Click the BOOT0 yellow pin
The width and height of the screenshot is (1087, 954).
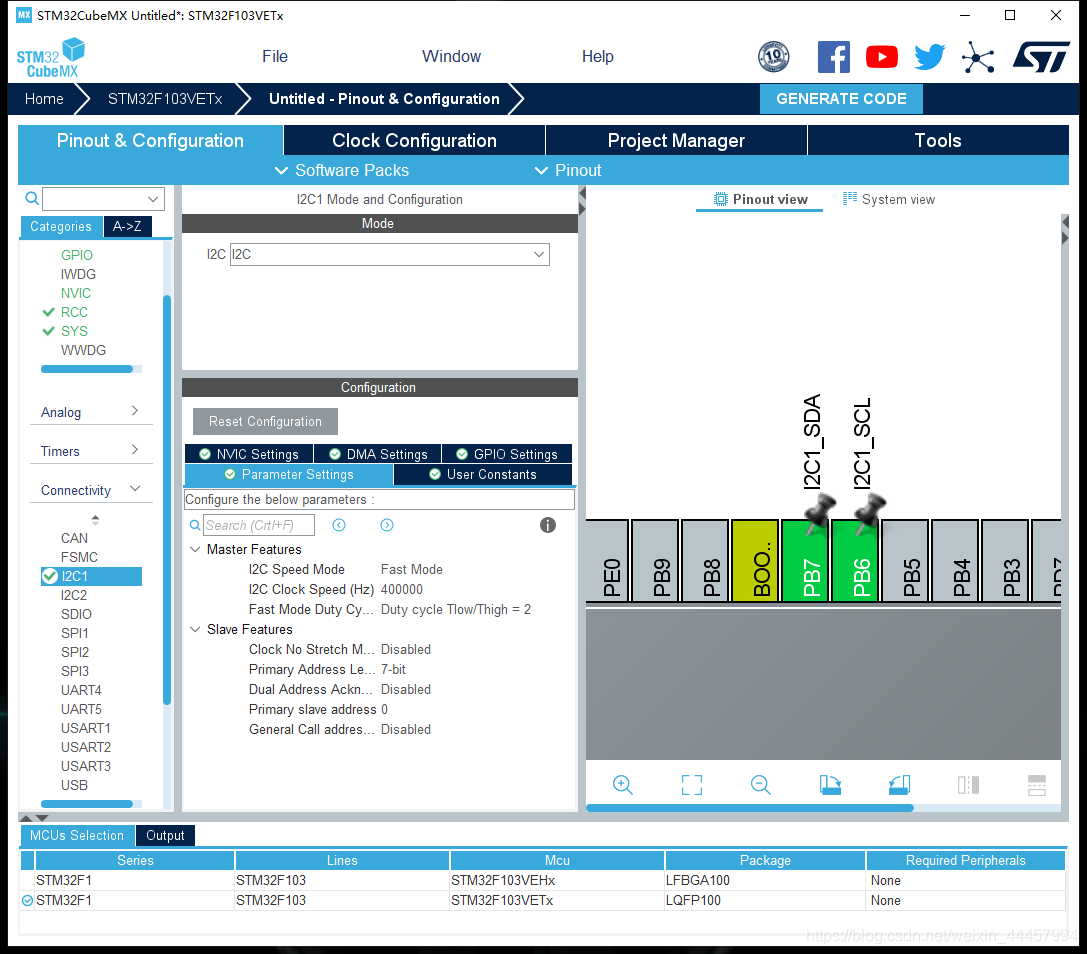point(755,560)
